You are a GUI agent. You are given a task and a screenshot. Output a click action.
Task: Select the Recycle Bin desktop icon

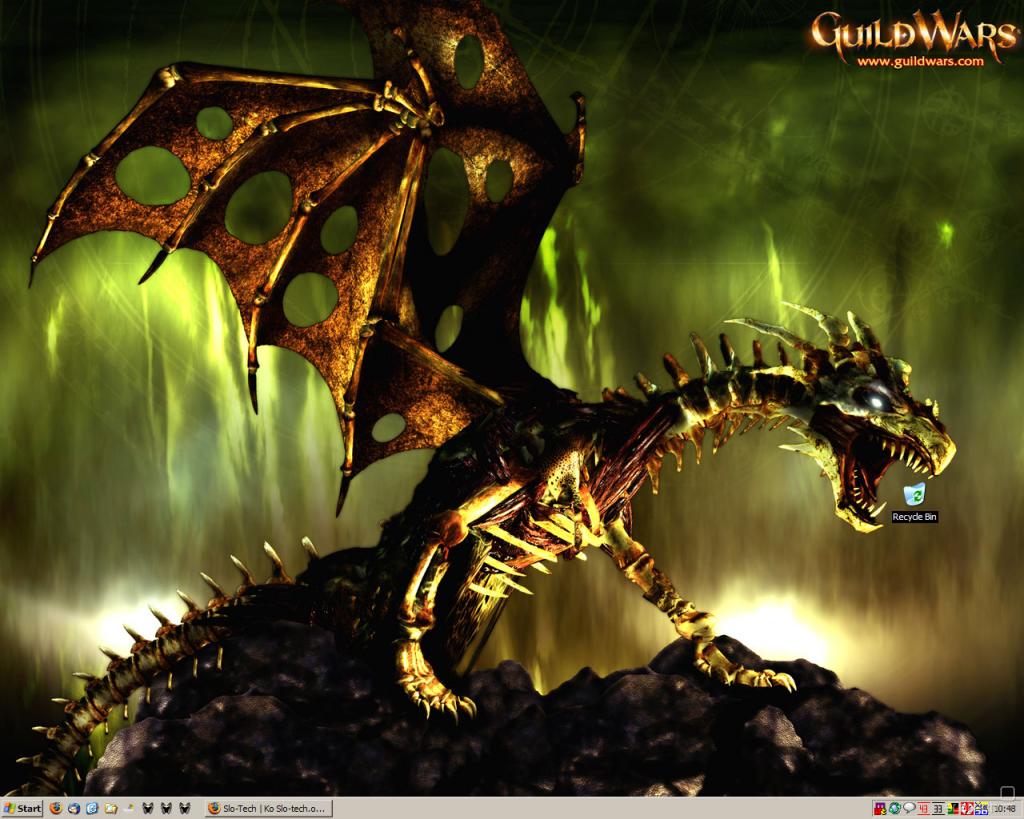point(914,494)
